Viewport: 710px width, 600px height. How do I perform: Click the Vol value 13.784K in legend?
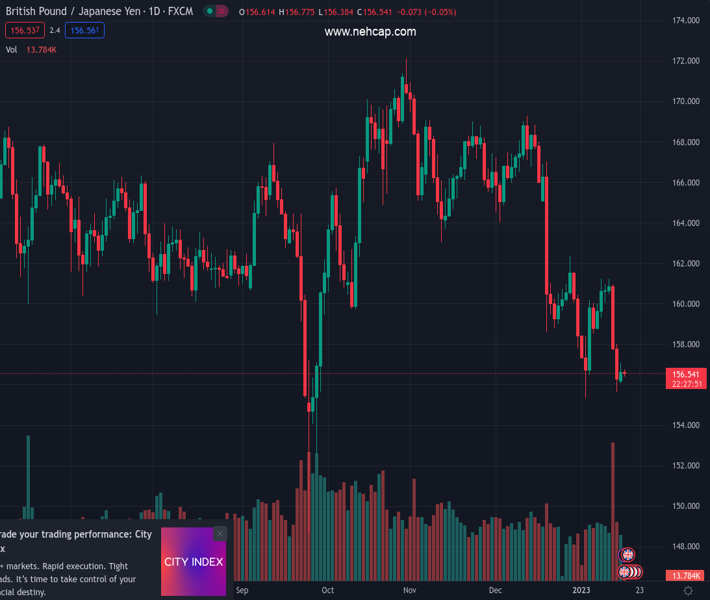tap(41, 49)
